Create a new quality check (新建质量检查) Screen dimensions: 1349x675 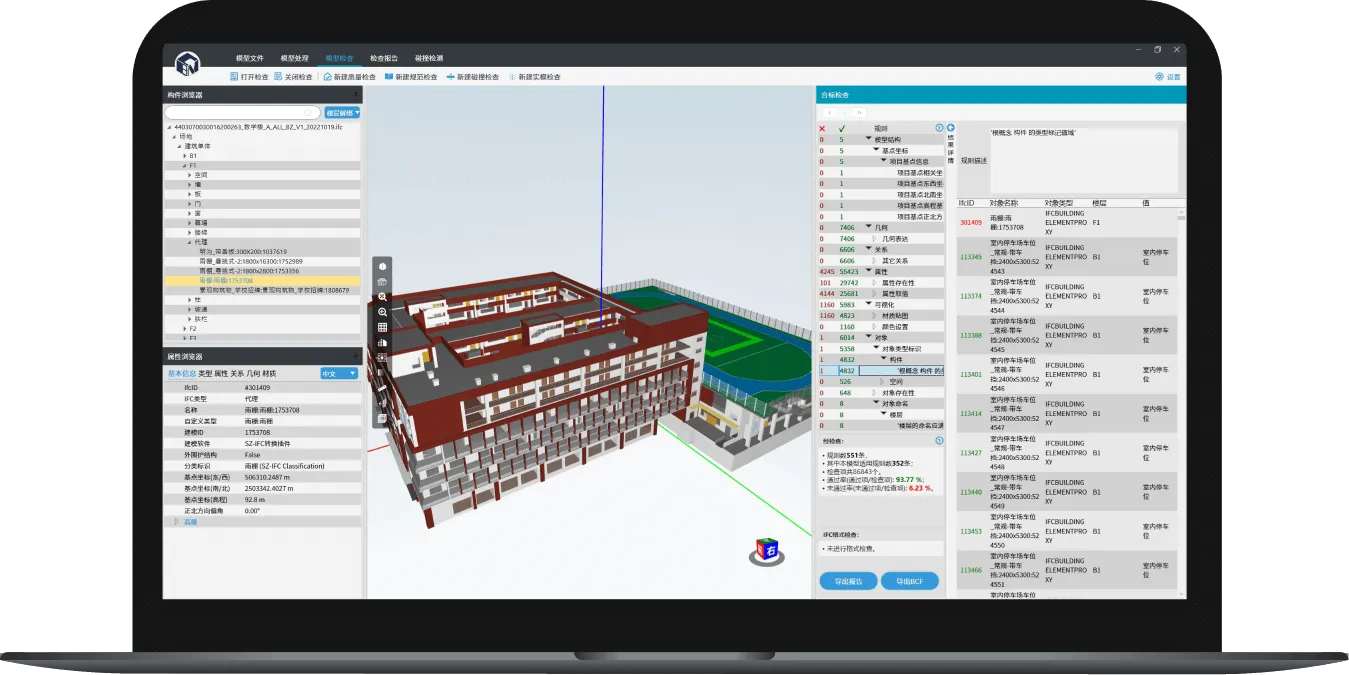point(327,77)
